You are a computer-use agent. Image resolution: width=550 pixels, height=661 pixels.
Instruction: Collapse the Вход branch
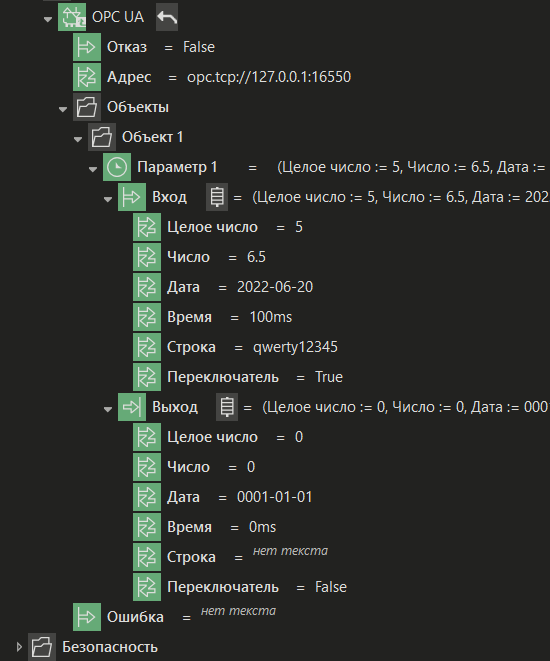point(108,199)
